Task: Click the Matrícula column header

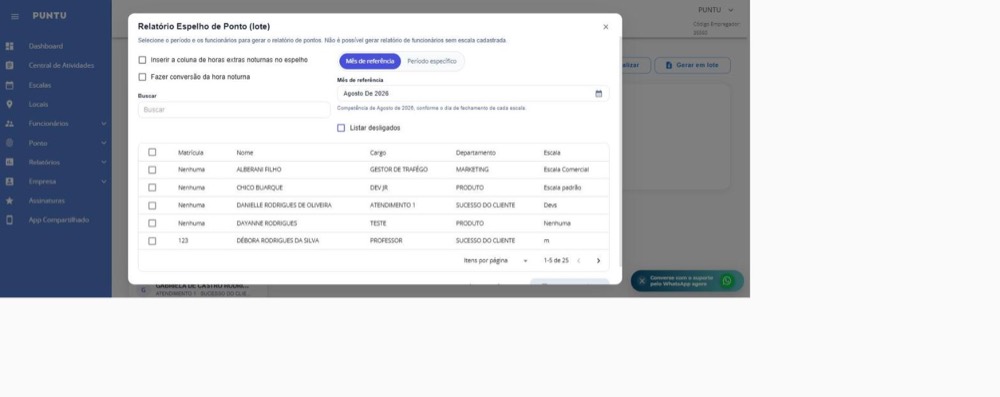Action: [190, 153]
